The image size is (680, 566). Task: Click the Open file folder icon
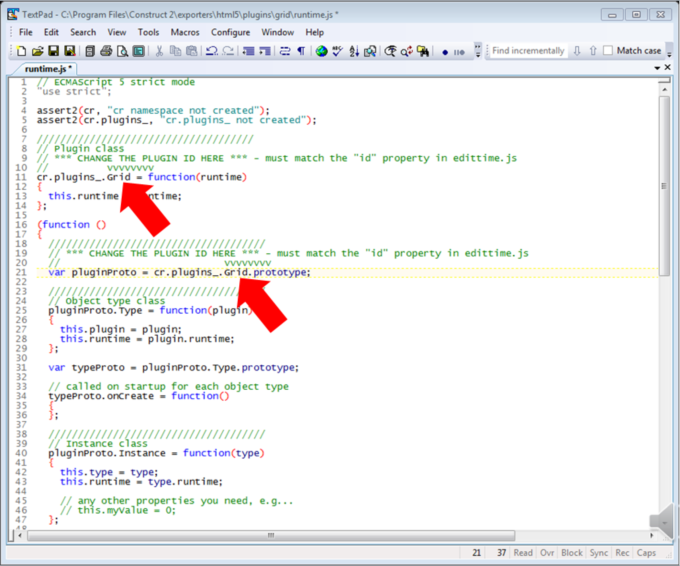pyautogui.click(x=37, y=51)
